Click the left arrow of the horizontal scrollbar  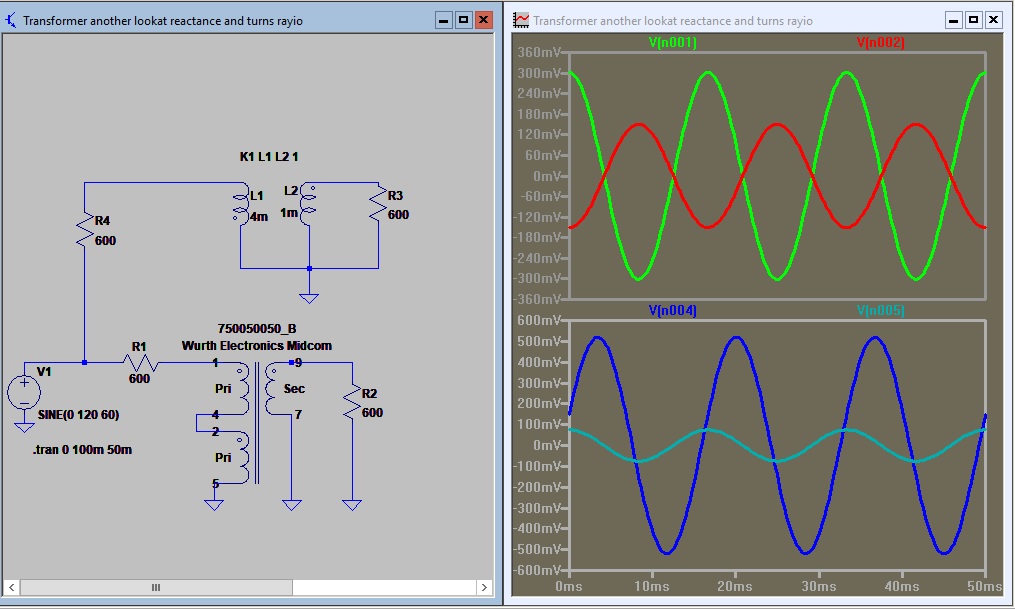[10, 589]
